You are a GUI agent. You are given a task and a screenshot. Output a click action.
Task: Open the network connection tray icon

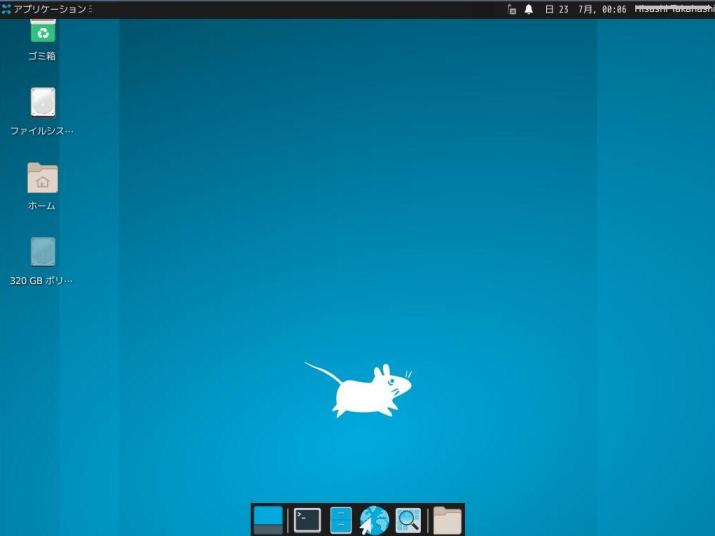point(512,9)
